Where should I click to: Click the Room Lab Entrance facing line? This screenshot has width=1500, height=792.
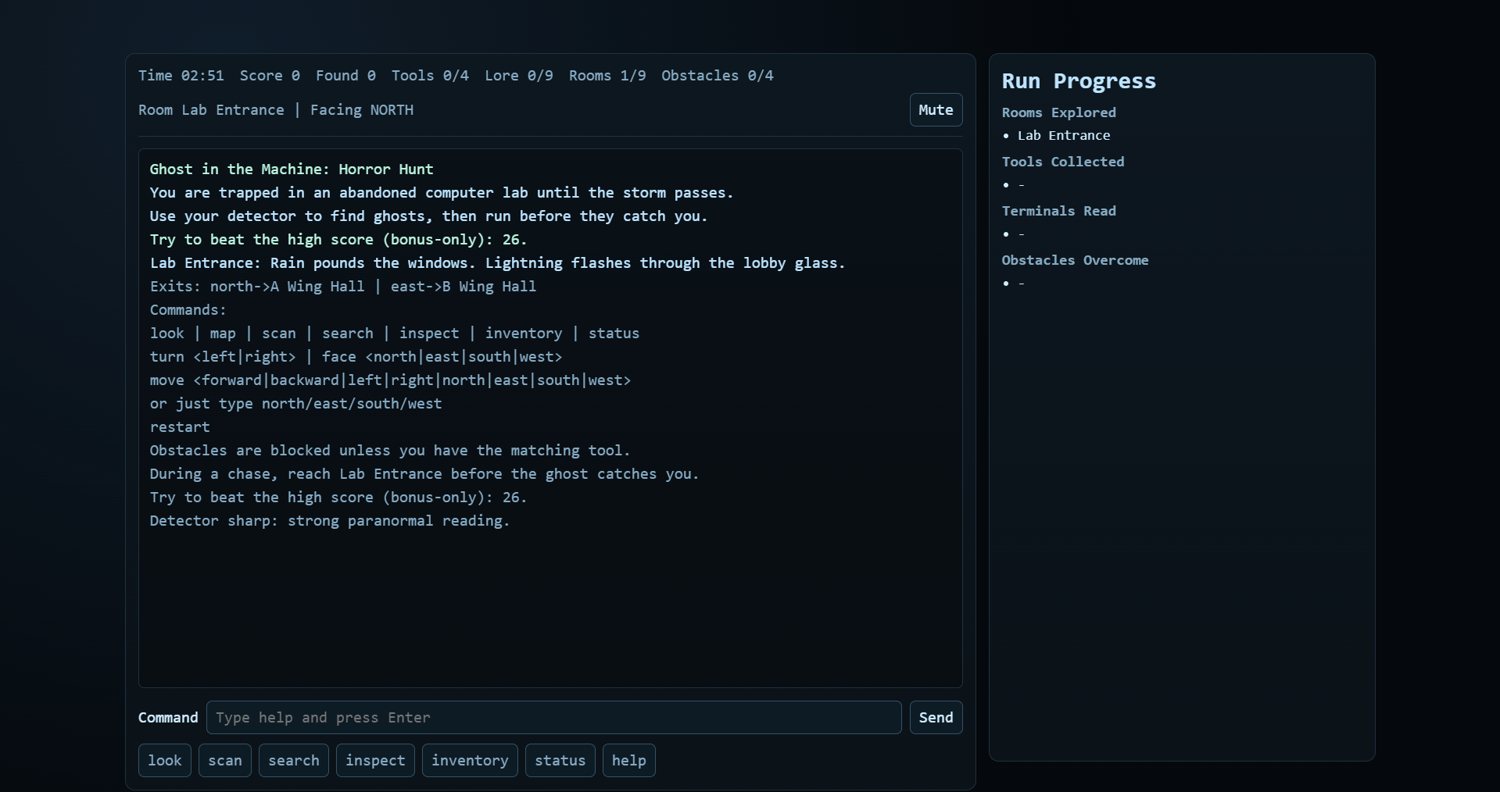(x=276, y=110)
